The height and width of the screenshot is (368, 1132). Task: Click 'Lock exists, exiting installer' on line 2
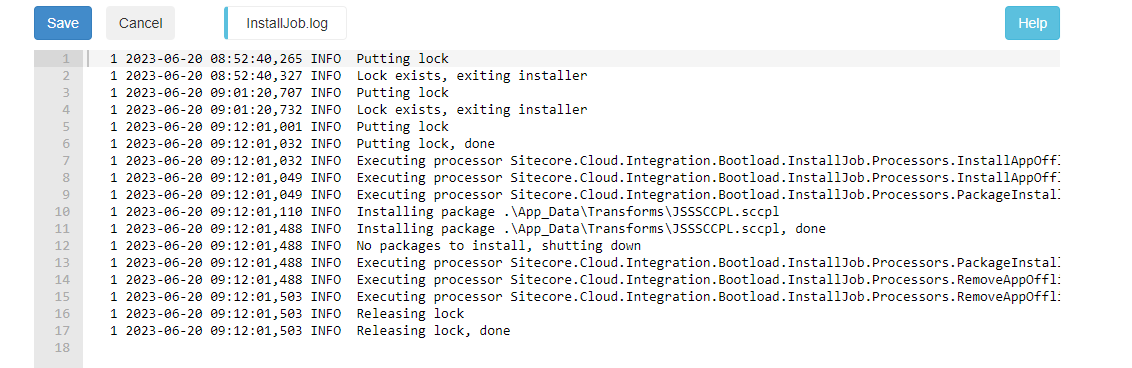pyautogui.click(x=471, y=76)
